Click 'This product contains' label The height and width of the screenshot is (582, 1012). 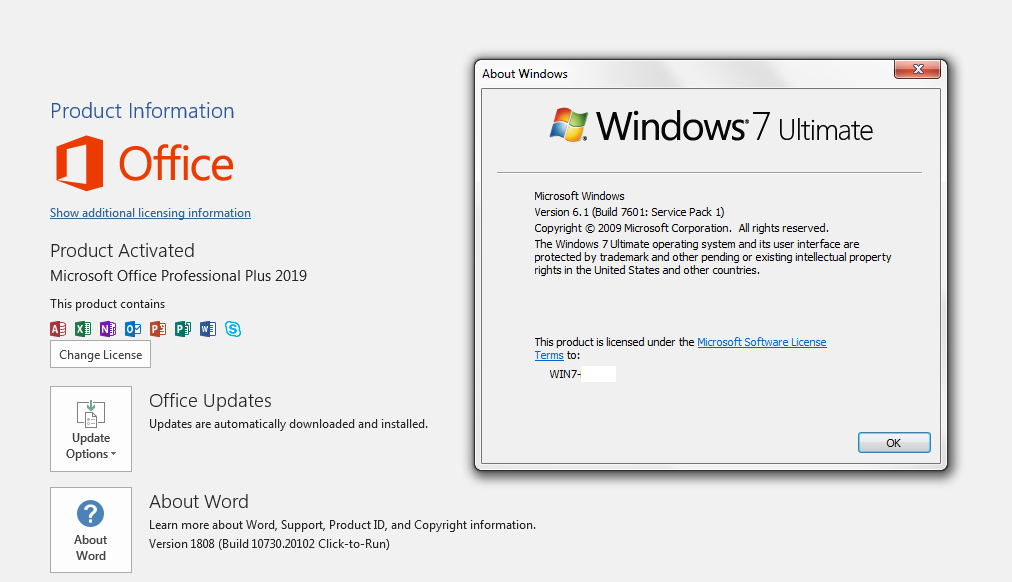click(x=108, y=304)
